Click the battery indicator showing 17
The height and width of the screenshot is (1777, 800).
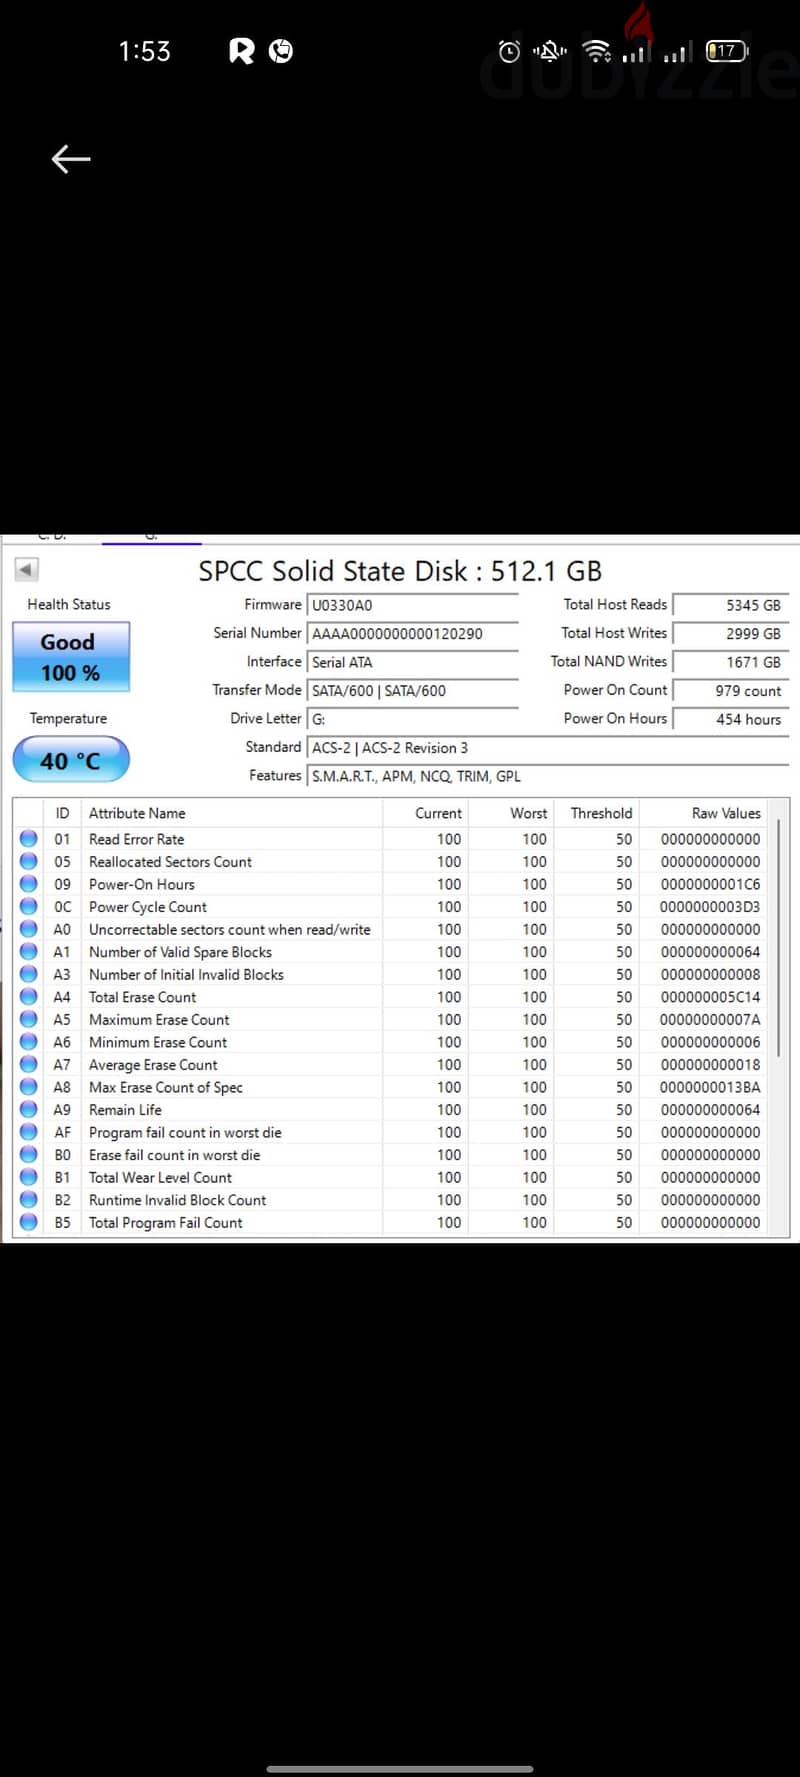click(x=726, y=50)
